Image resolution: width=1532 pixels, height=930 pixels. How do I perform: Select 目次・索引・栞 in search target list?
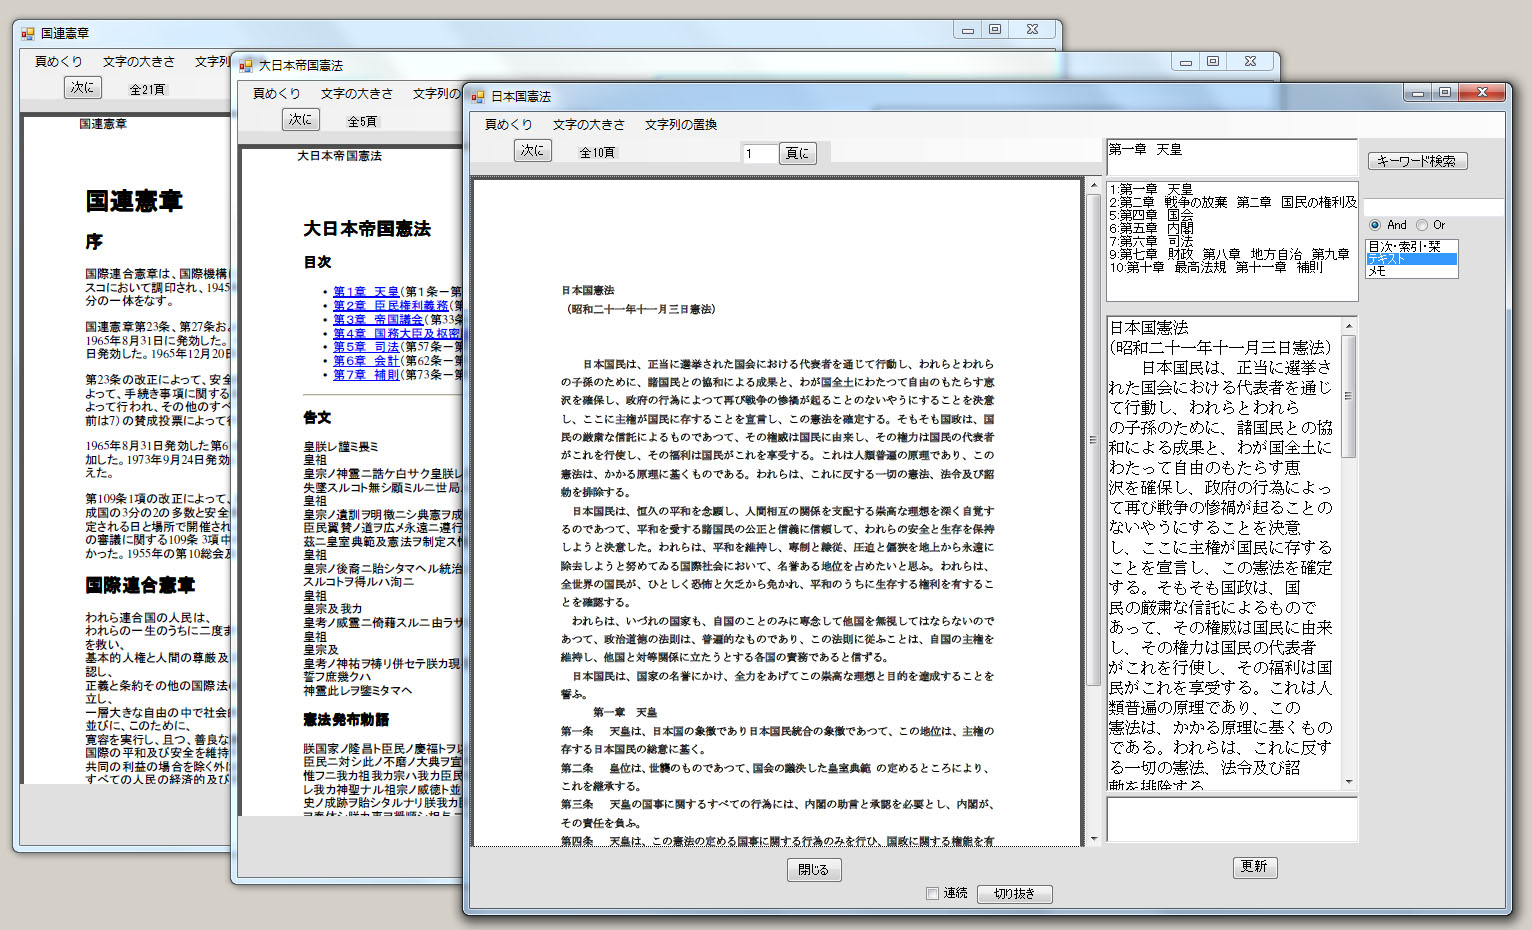[1412, 246]
